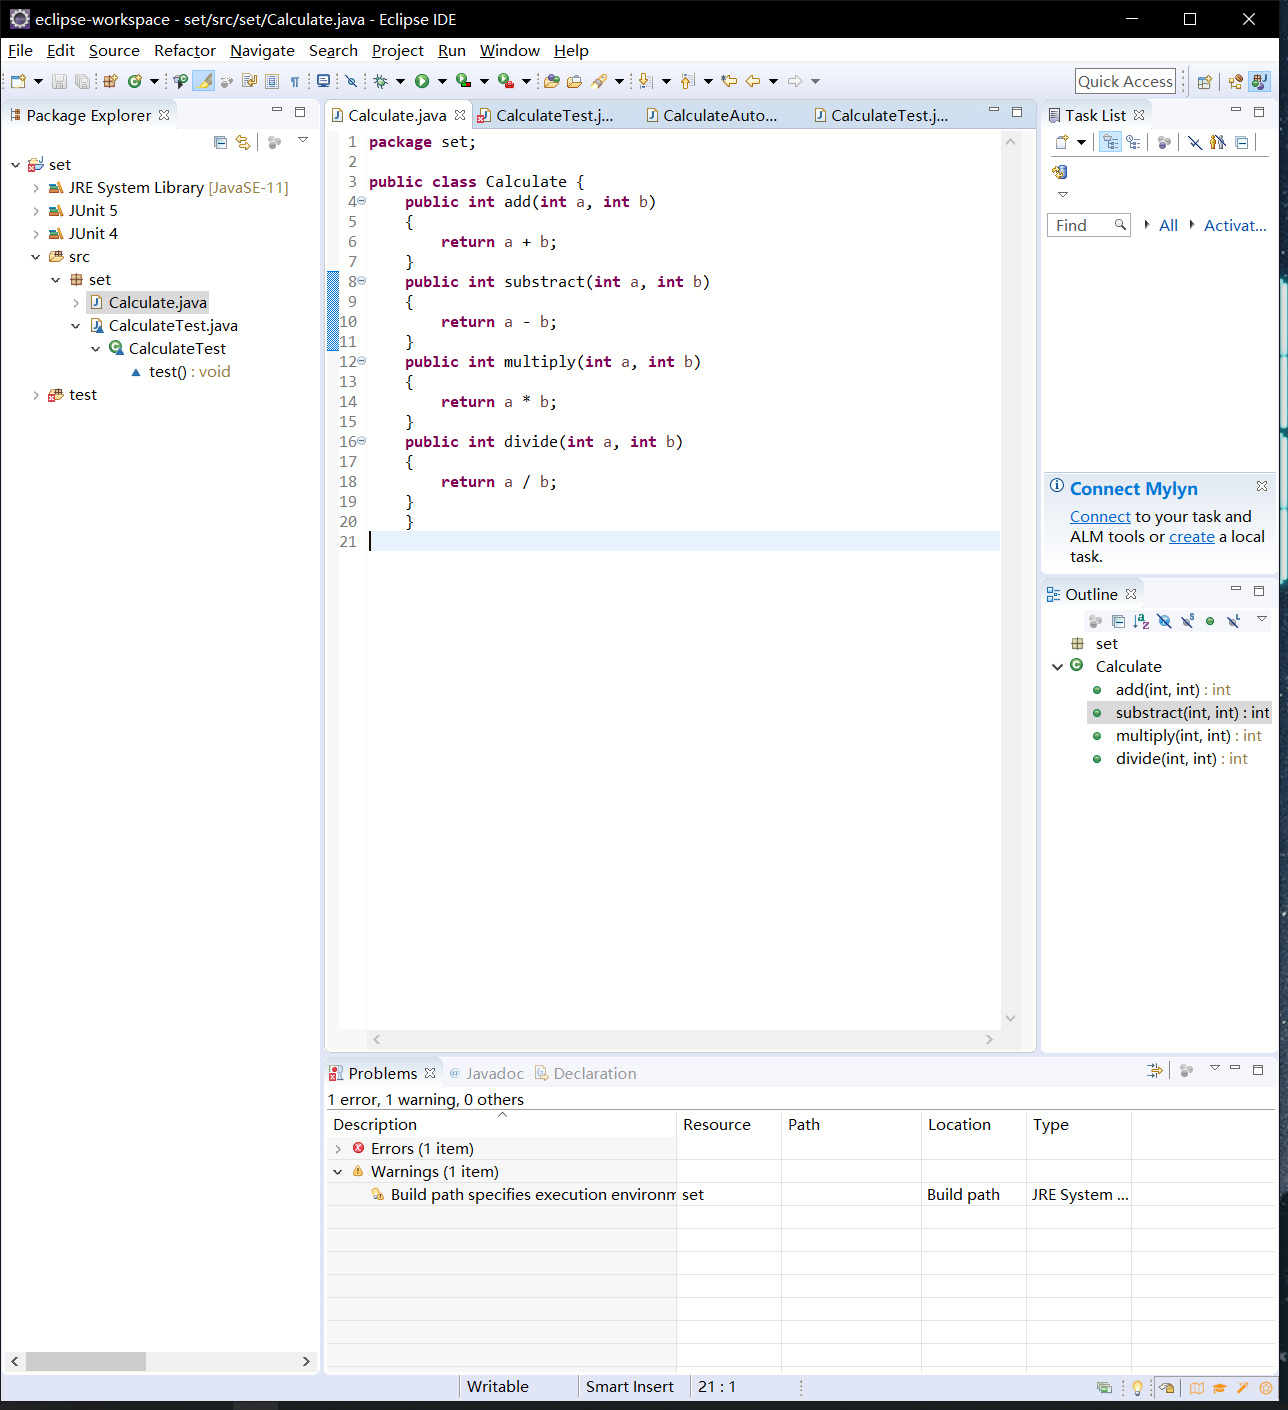Toggle Hide Completed Tasks in Task List
The height and width of the screenshot is (1410, 1288).
pyautogui.click(x=1195, y=143)
